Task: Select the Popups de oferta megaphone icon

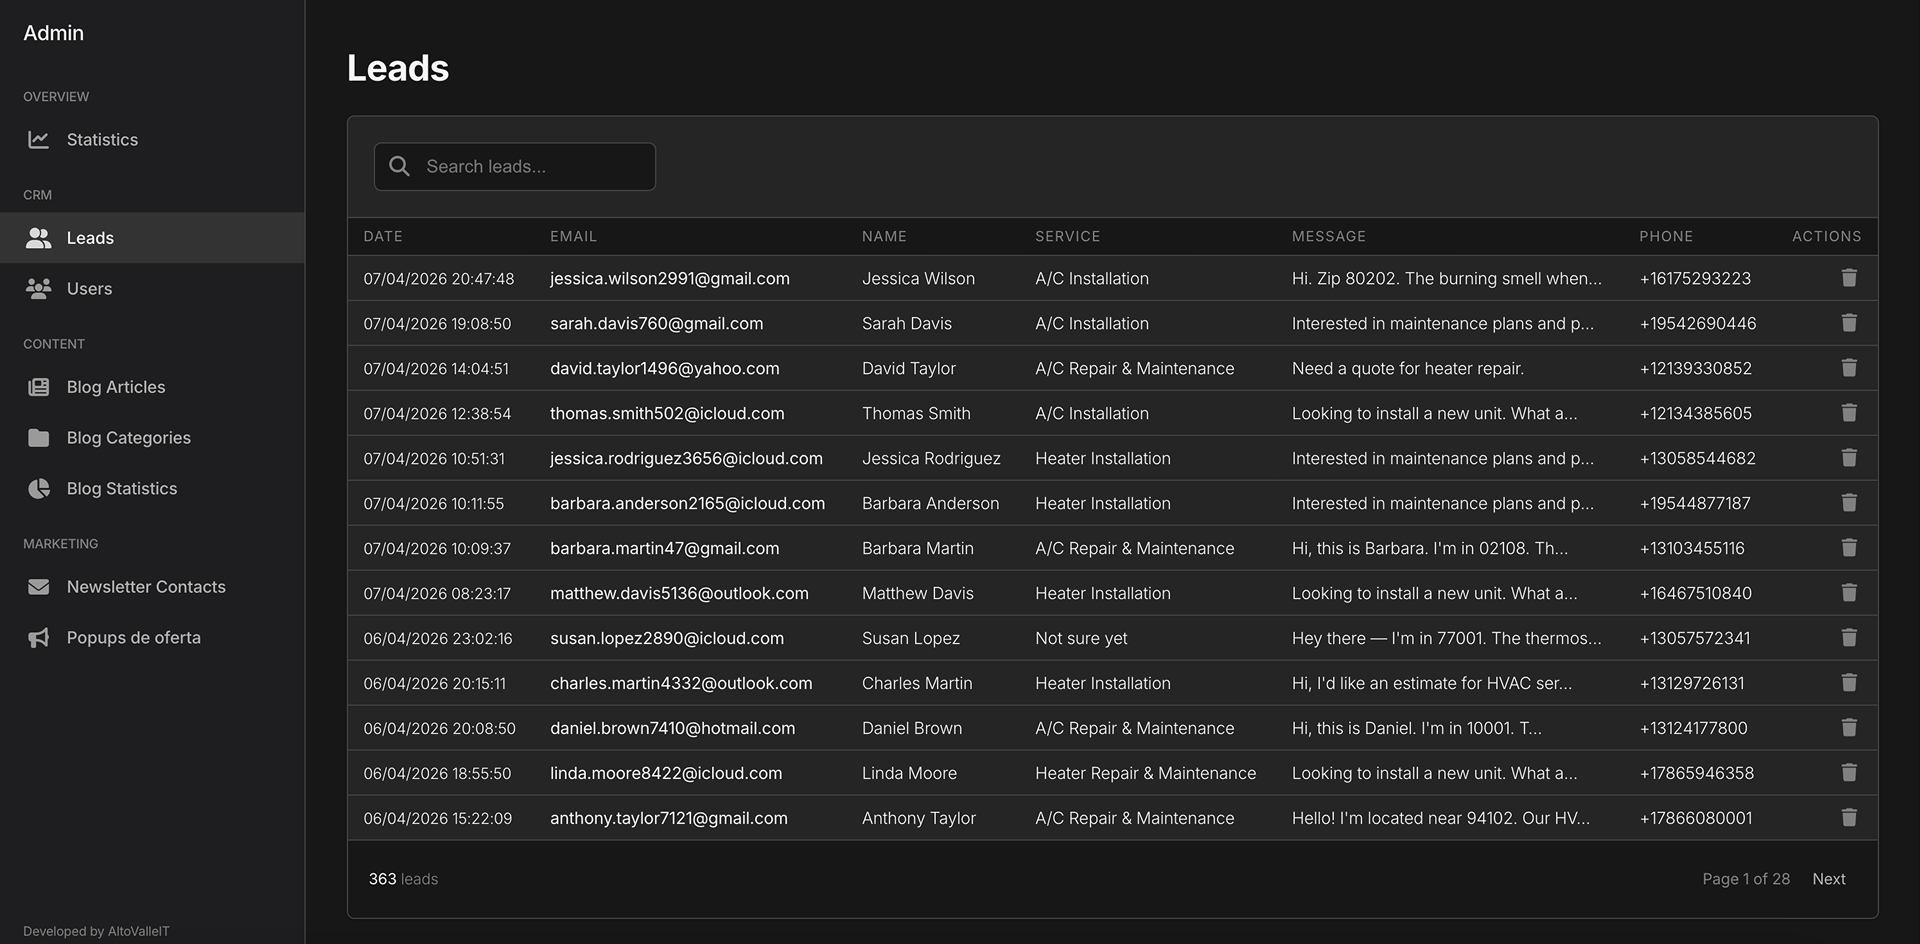Action: 38,637
